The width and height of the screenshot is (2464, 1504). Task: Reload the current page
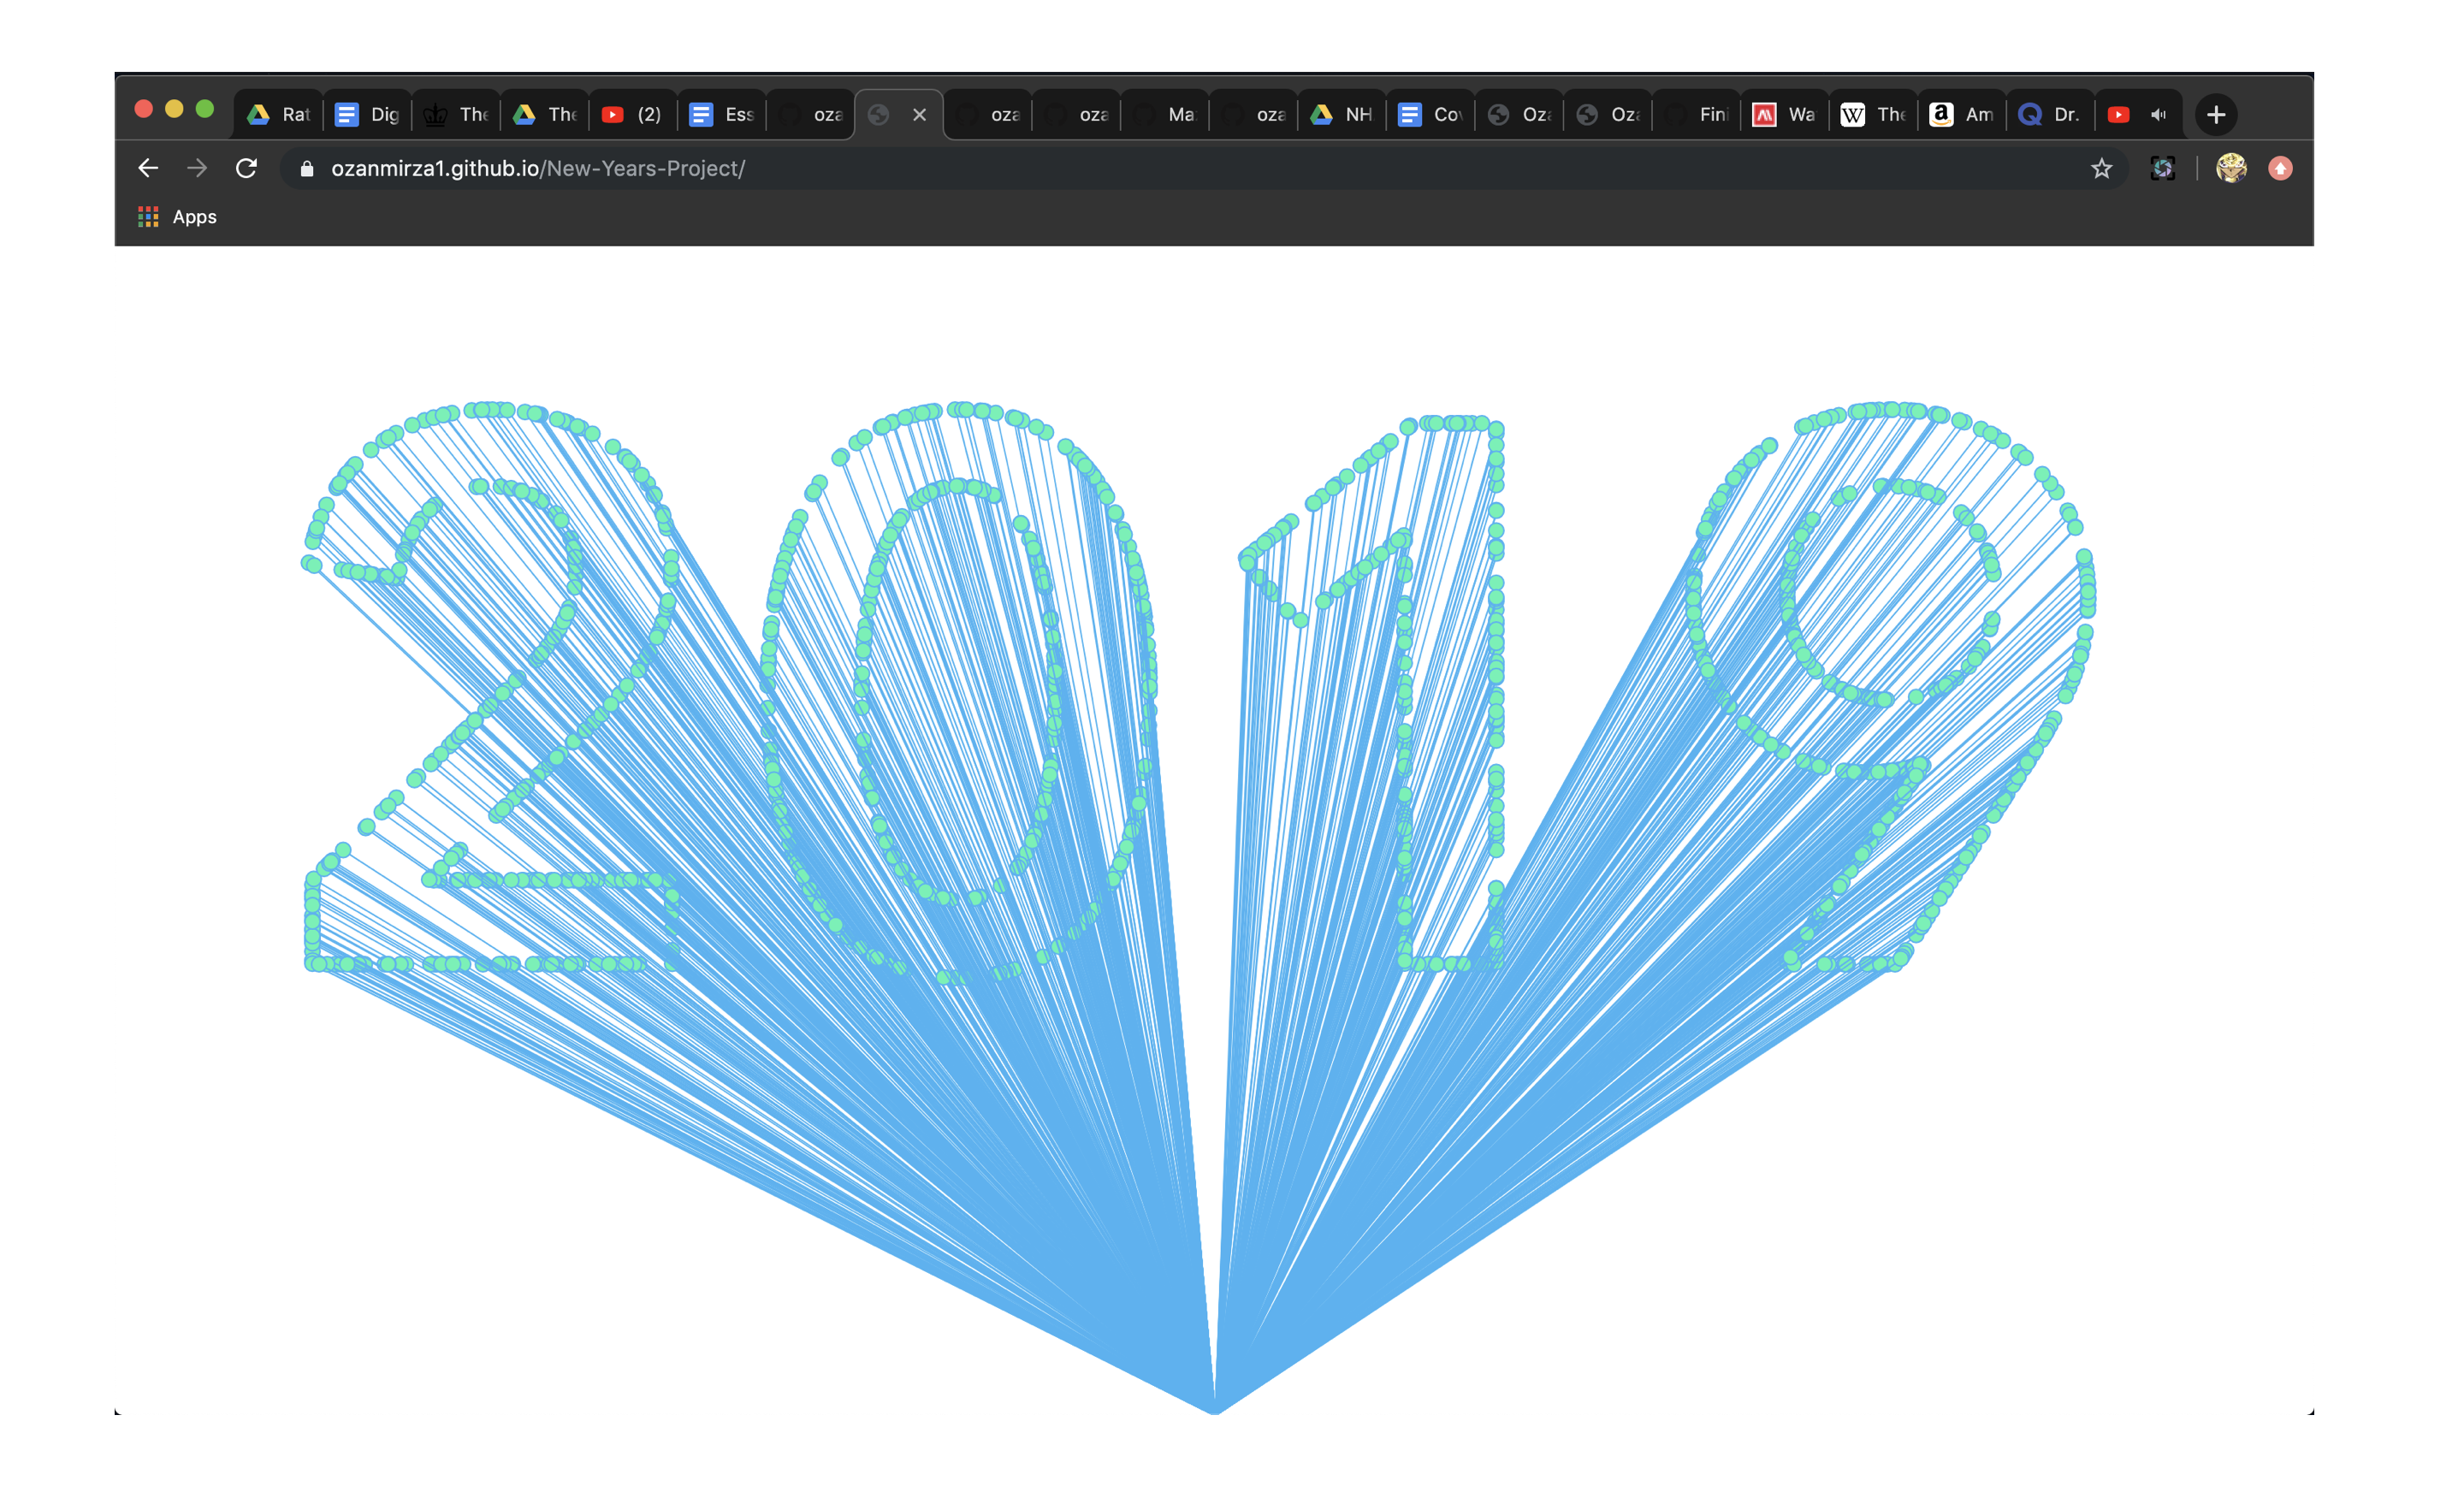(x=246, y=168)
